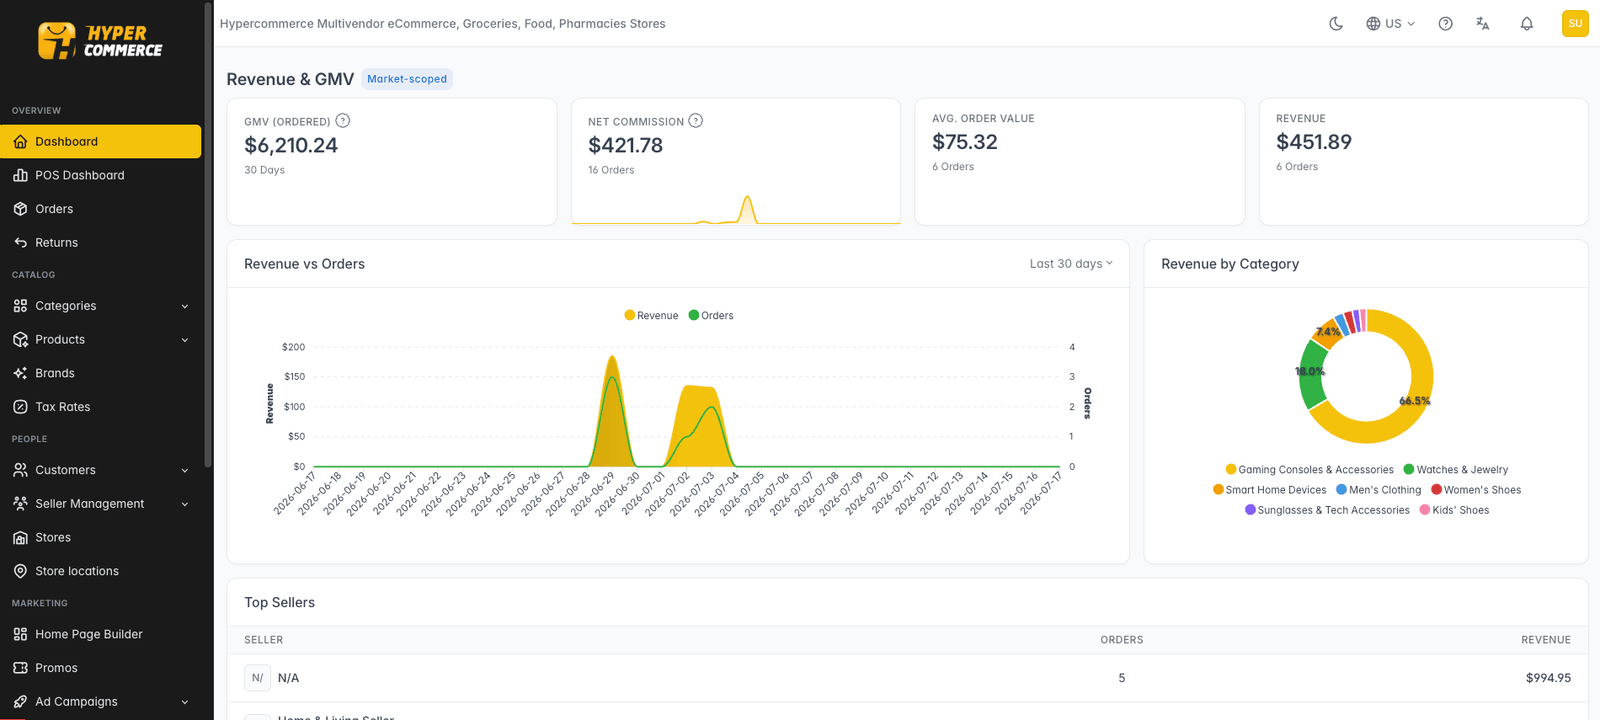Image resolution: width=1600 pixels, height=720 pixels.
Task: Click the Returns arrow icon
Action: pos(20,243)
